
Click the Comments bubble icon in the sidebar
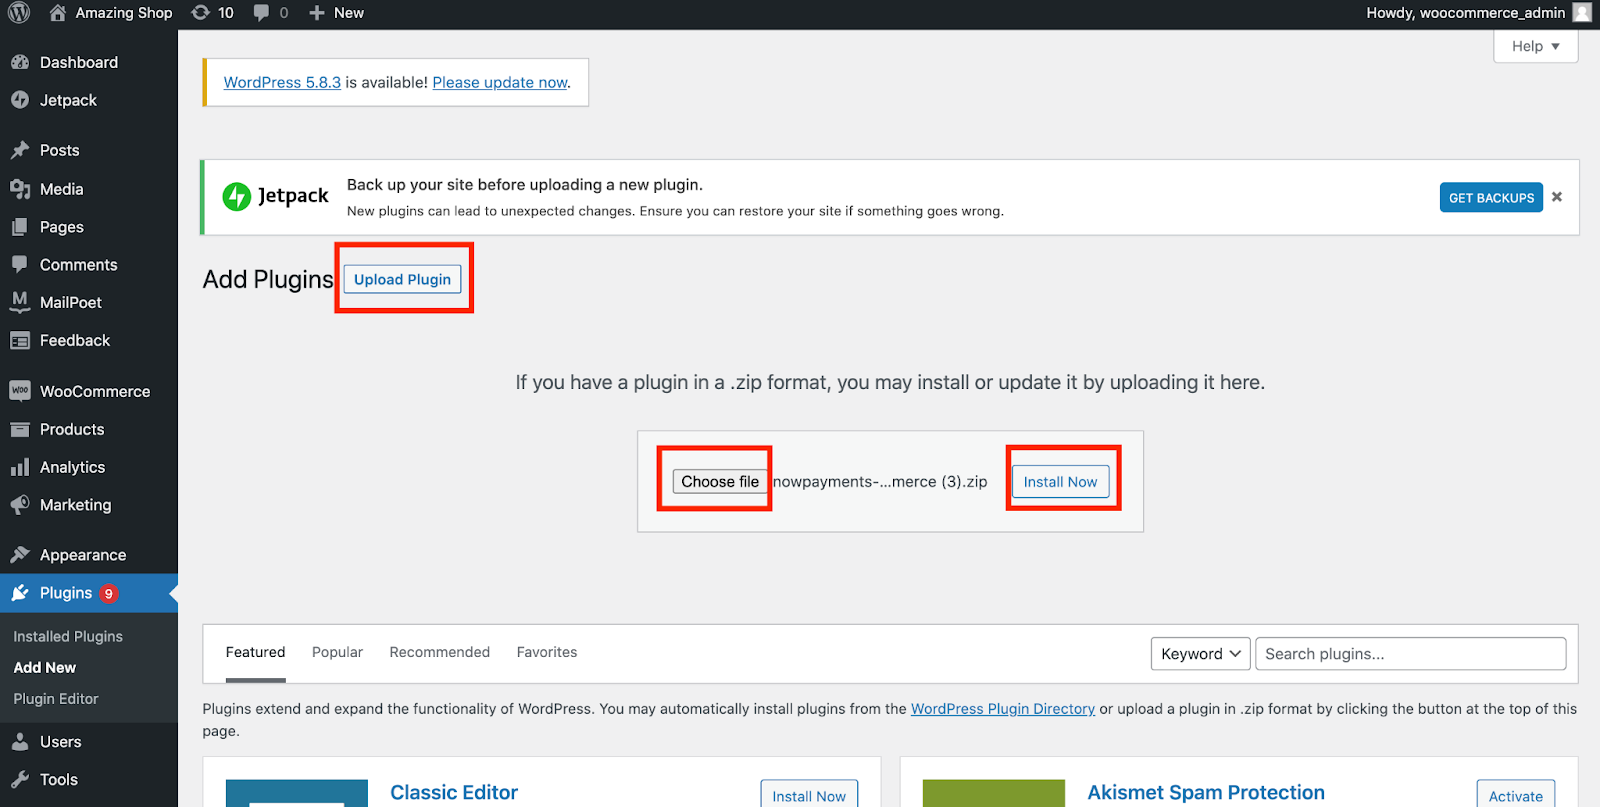[x=20, y=264]
